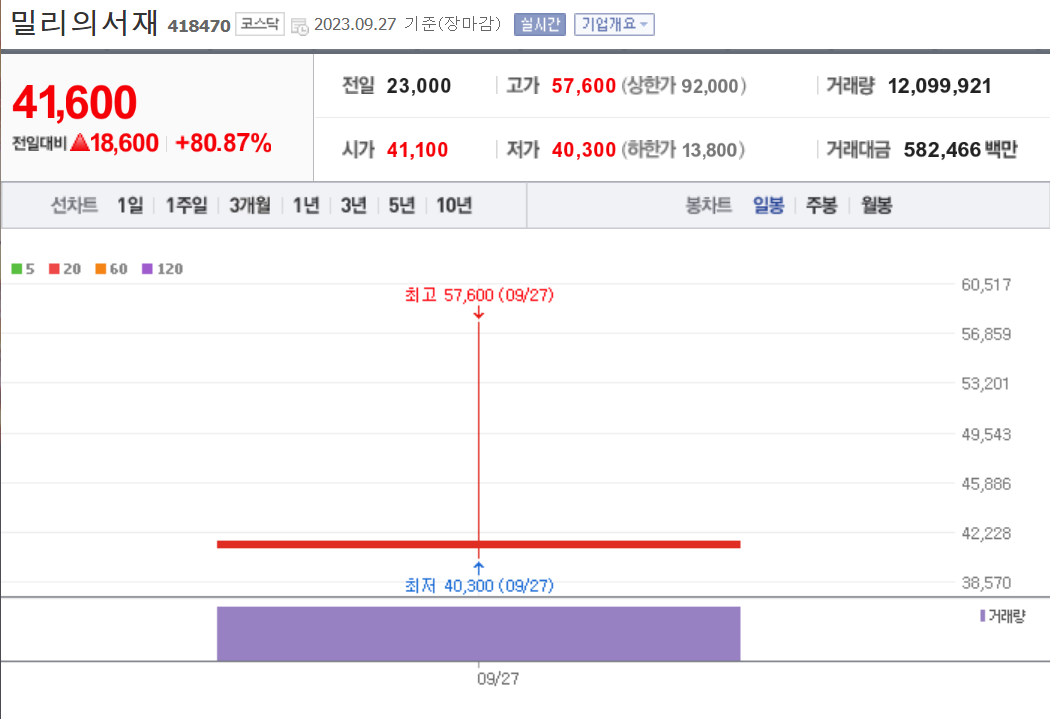The image size is (1050, 719).
Task: Click the 42,228 y-axis label
Action: (986, 534)
